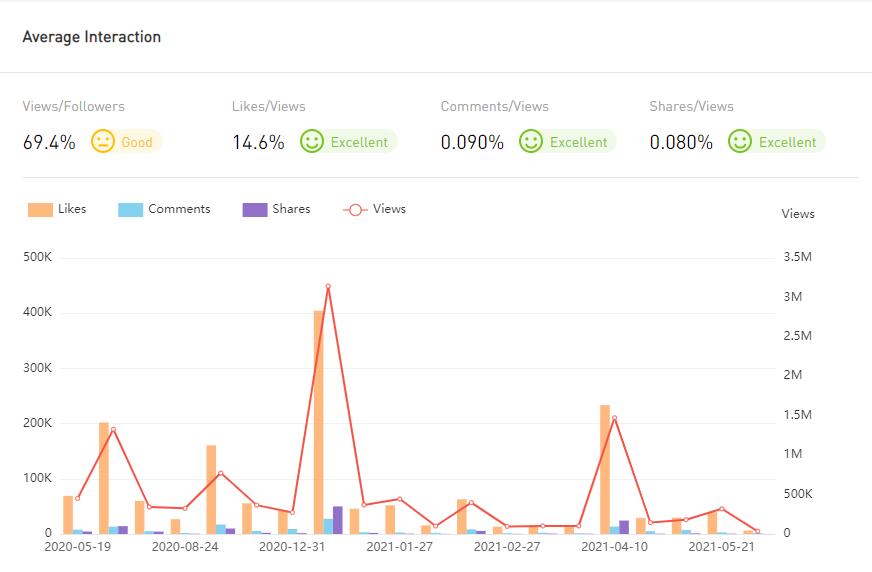Click the smiley icon beside 0.090% comments rate
872x572 pixels.
pyautogui.click(x=531, y=142)
